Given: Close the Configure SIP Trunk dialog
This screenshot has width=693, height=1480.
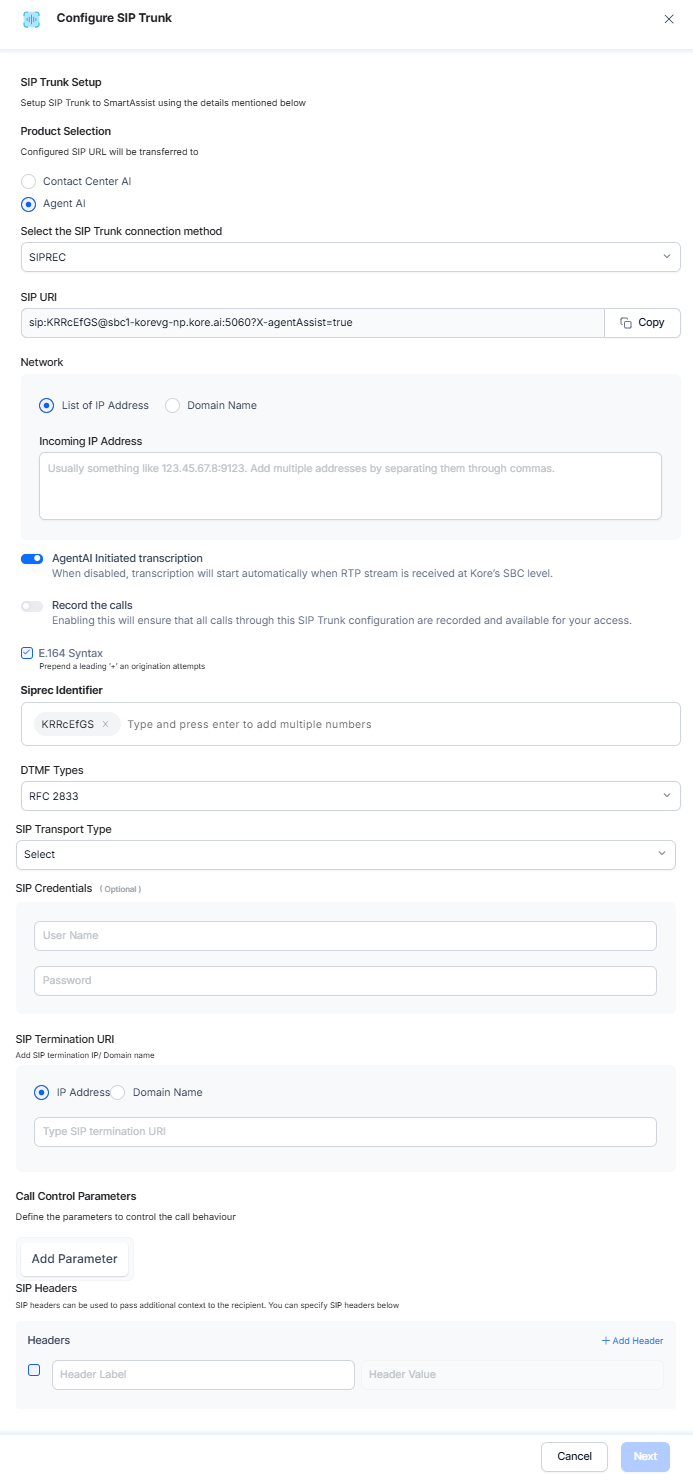Looking at the screenshot, I should (669, 19).
